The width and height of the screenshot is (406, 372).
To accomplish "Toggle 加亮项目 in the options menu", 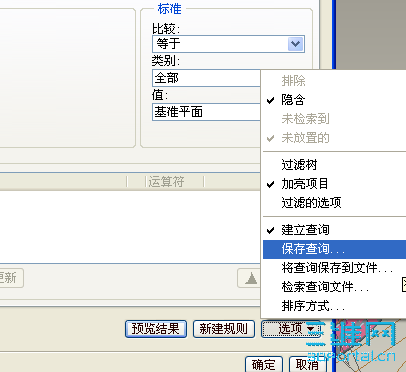I will (x=334, y=184).
